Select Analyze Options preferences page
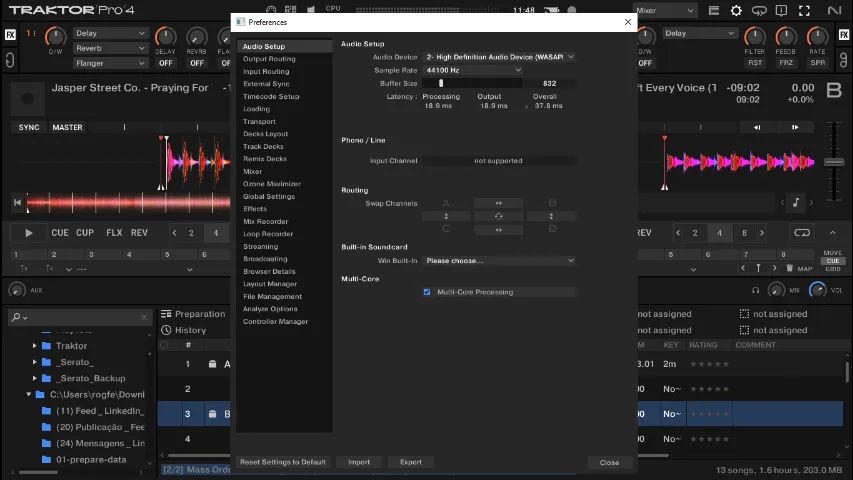The height and width of the screenshot is (480, 853). pos(270,309)
